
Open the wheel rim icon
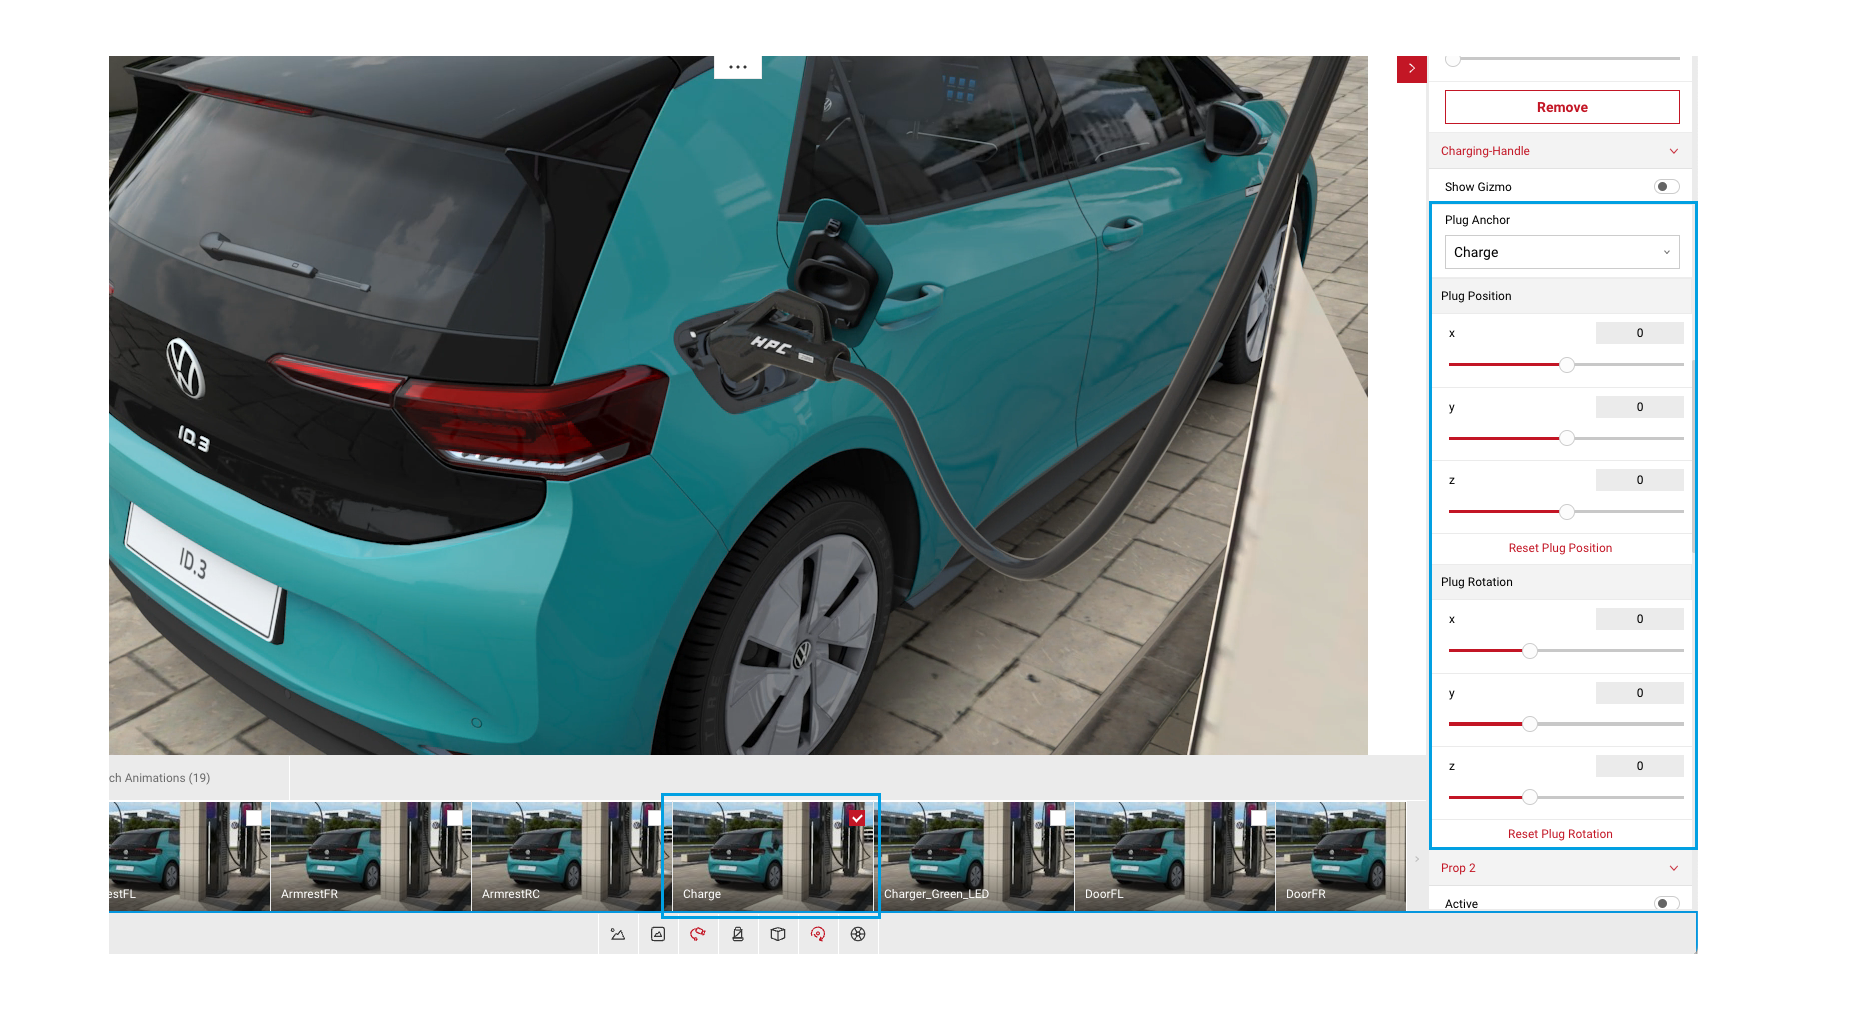(x=858, y=934)
